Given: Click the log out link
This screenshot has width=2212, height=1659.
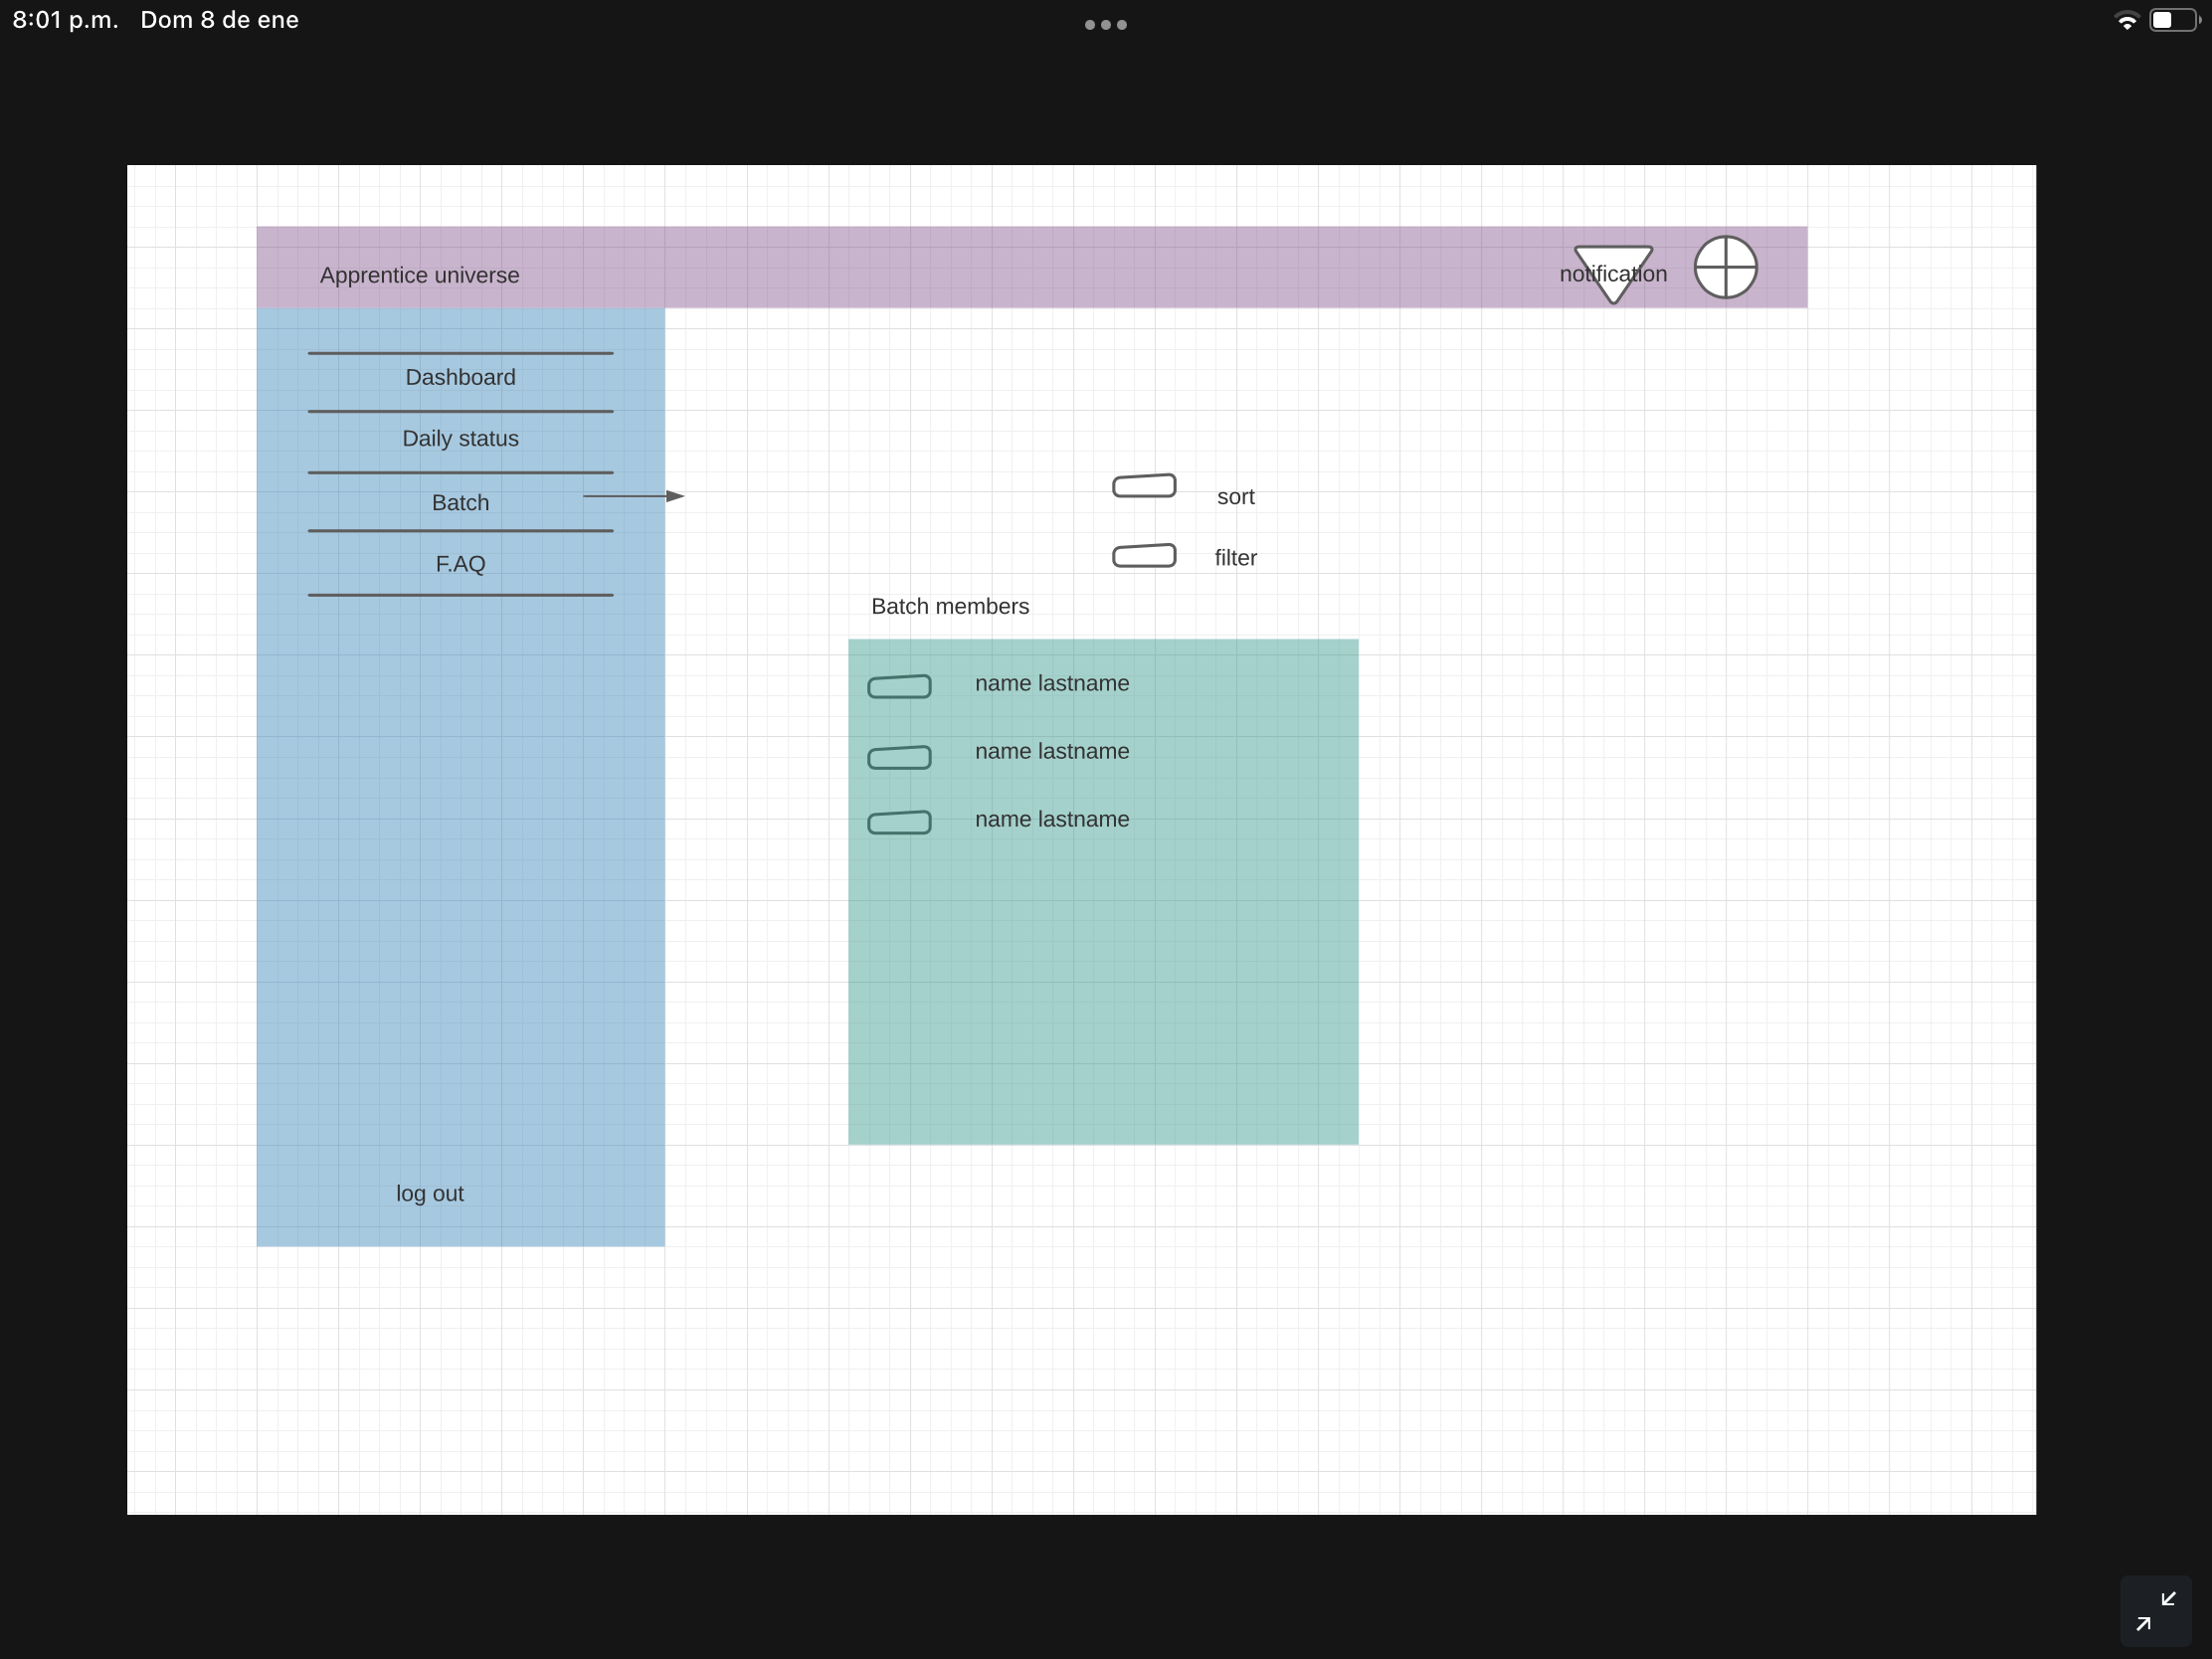Looking at the screenshot, I should point(430,1194).
